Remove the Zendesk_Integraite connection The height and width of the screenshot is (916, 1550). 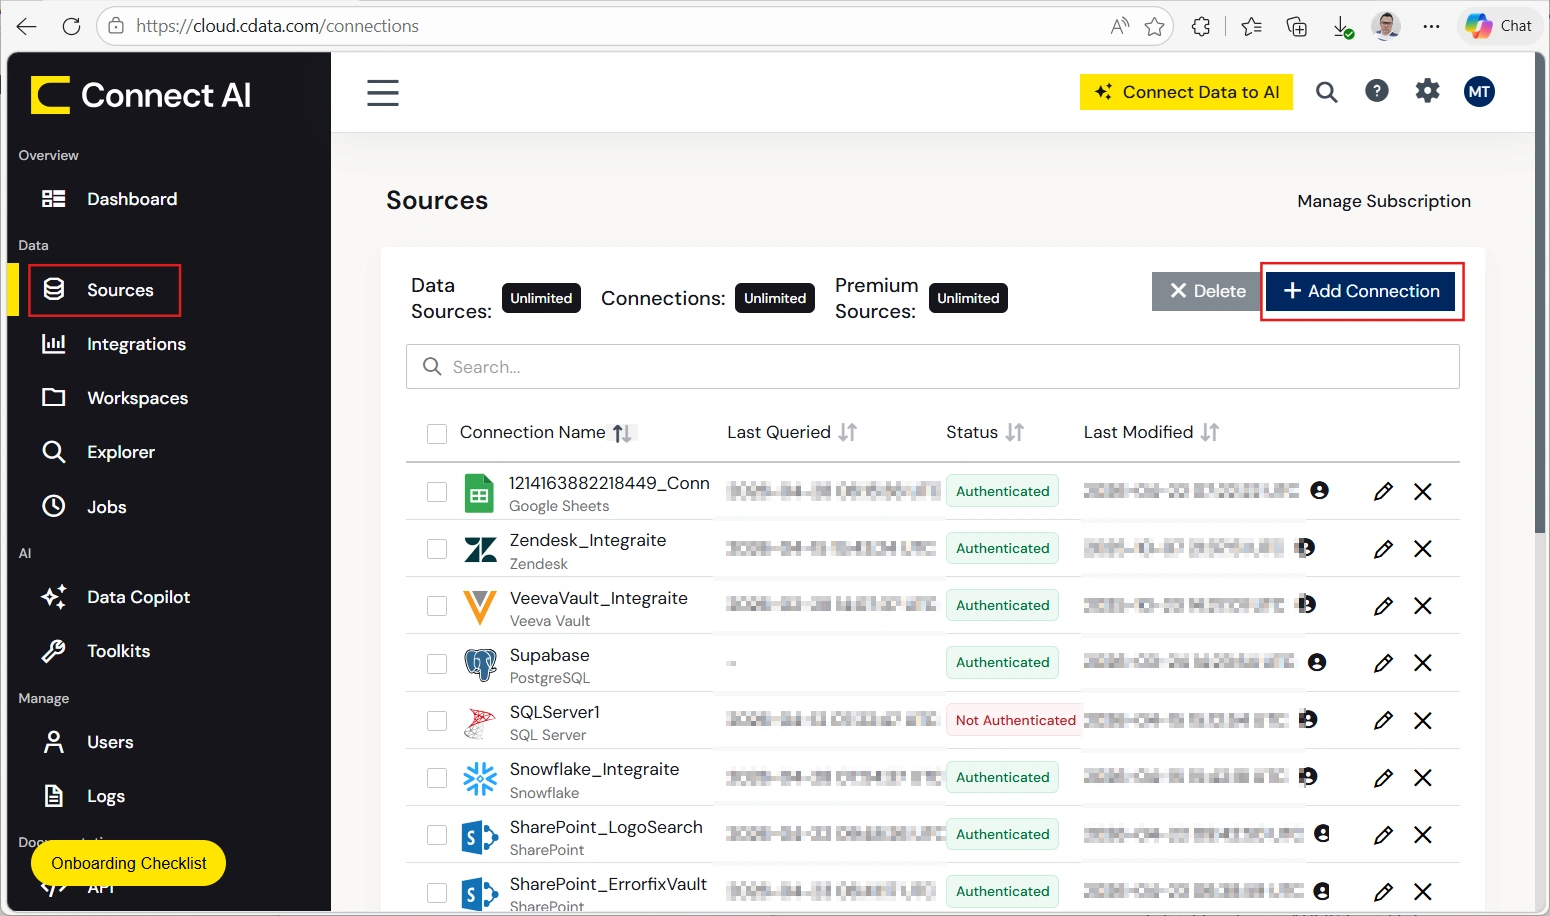pos(1422,548)
